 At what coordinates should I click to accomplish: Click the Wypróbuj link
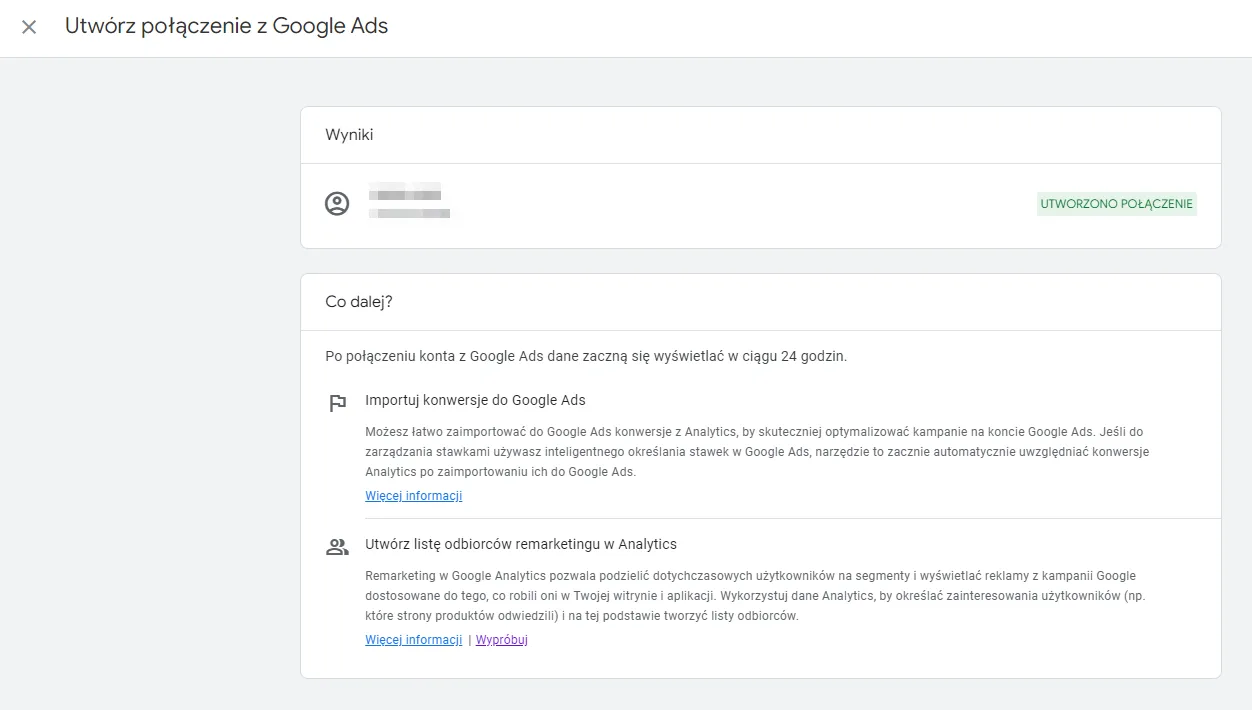click(502, 640)
